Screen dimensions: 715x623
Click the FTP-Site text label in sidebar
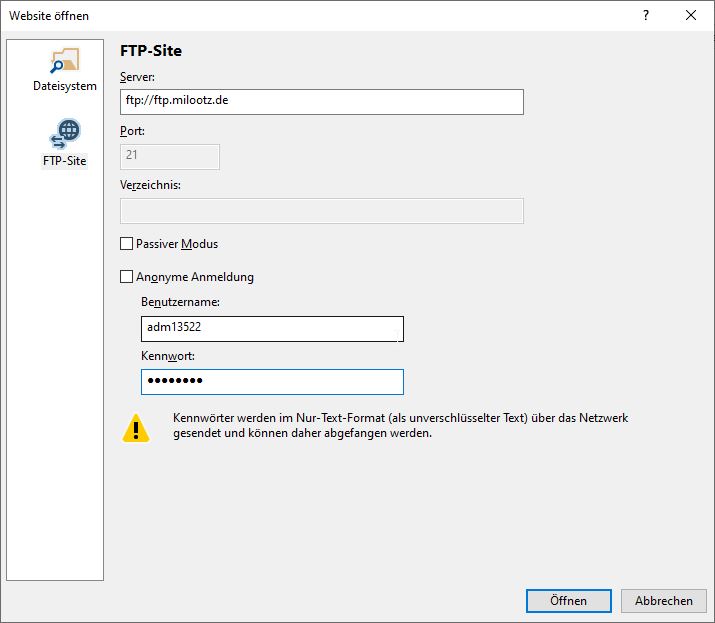[64, 161]
